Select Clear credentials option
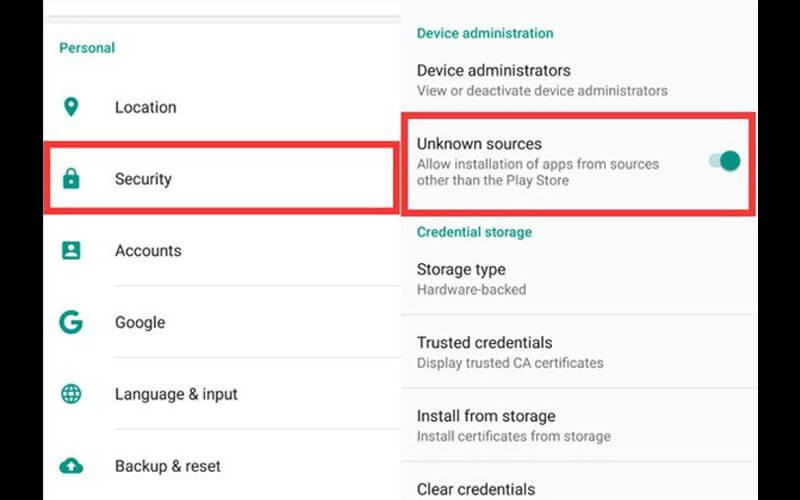This screenshot has width=800, height=500. point(579,482)
